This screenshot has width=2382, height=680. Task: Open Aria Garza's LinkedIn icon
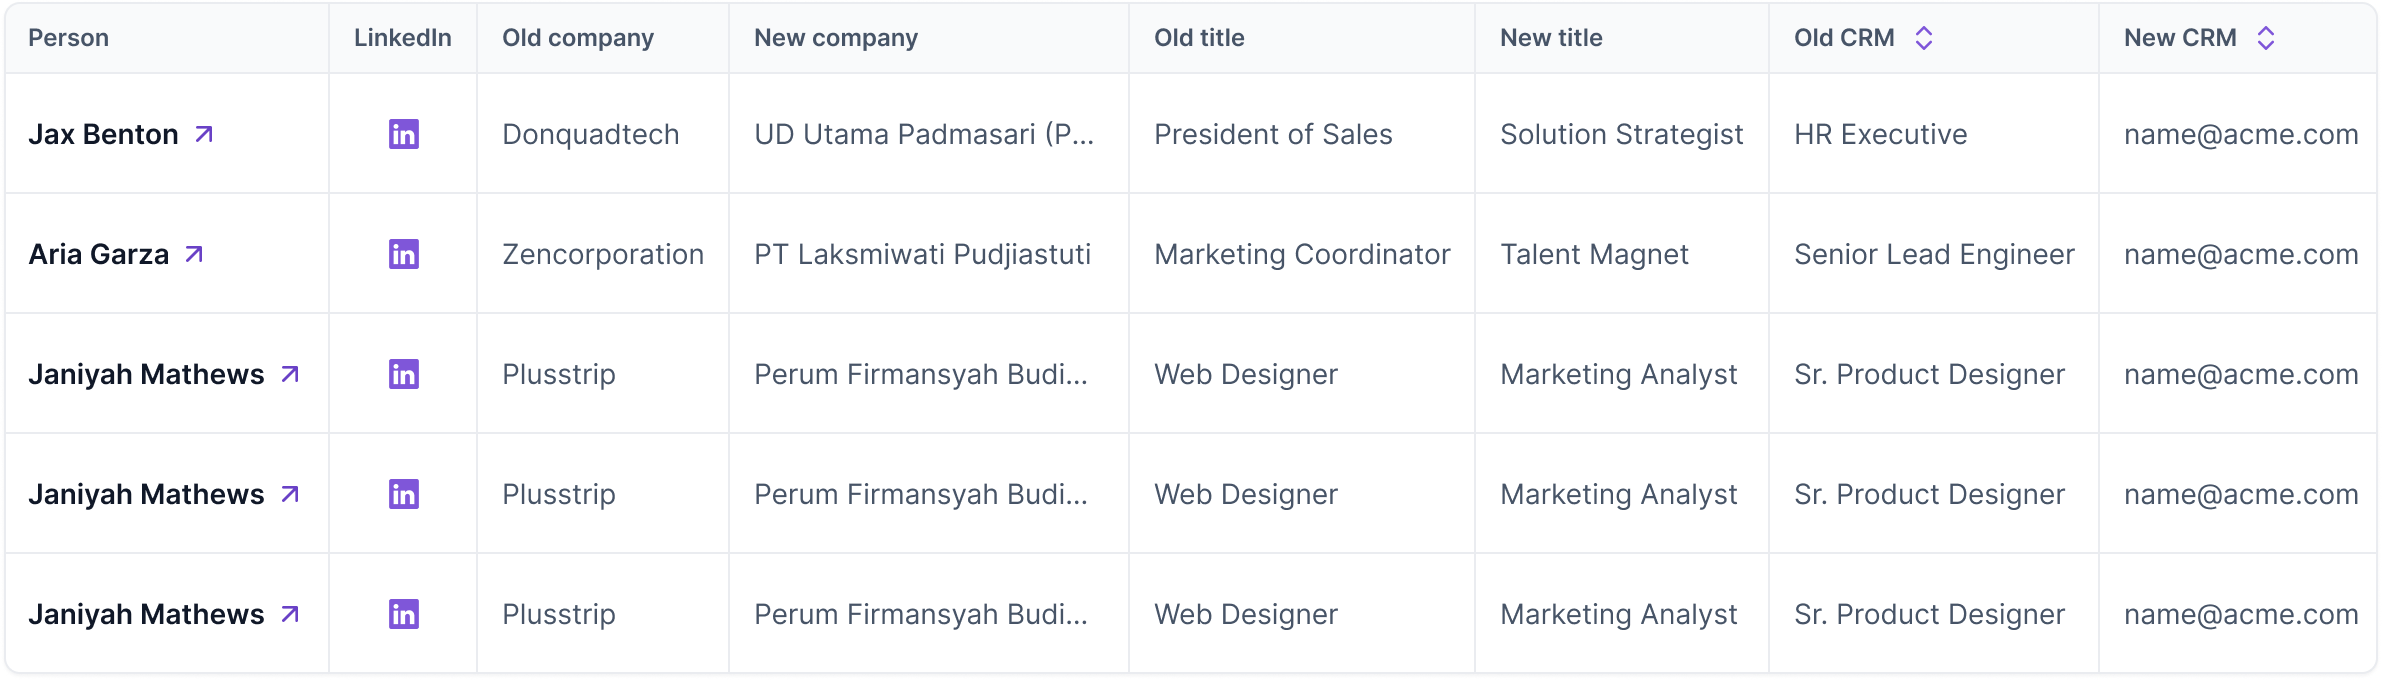[x=403, y=254]
